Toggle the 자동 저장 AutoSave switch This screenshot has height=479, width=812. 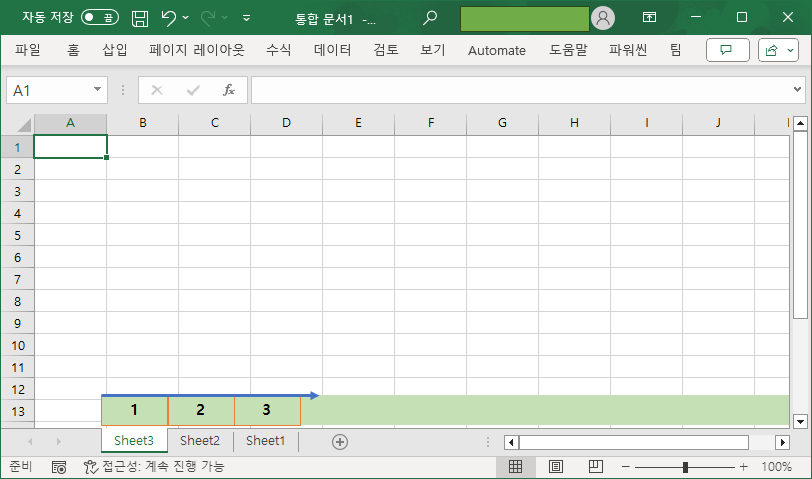tap(100, 18)
